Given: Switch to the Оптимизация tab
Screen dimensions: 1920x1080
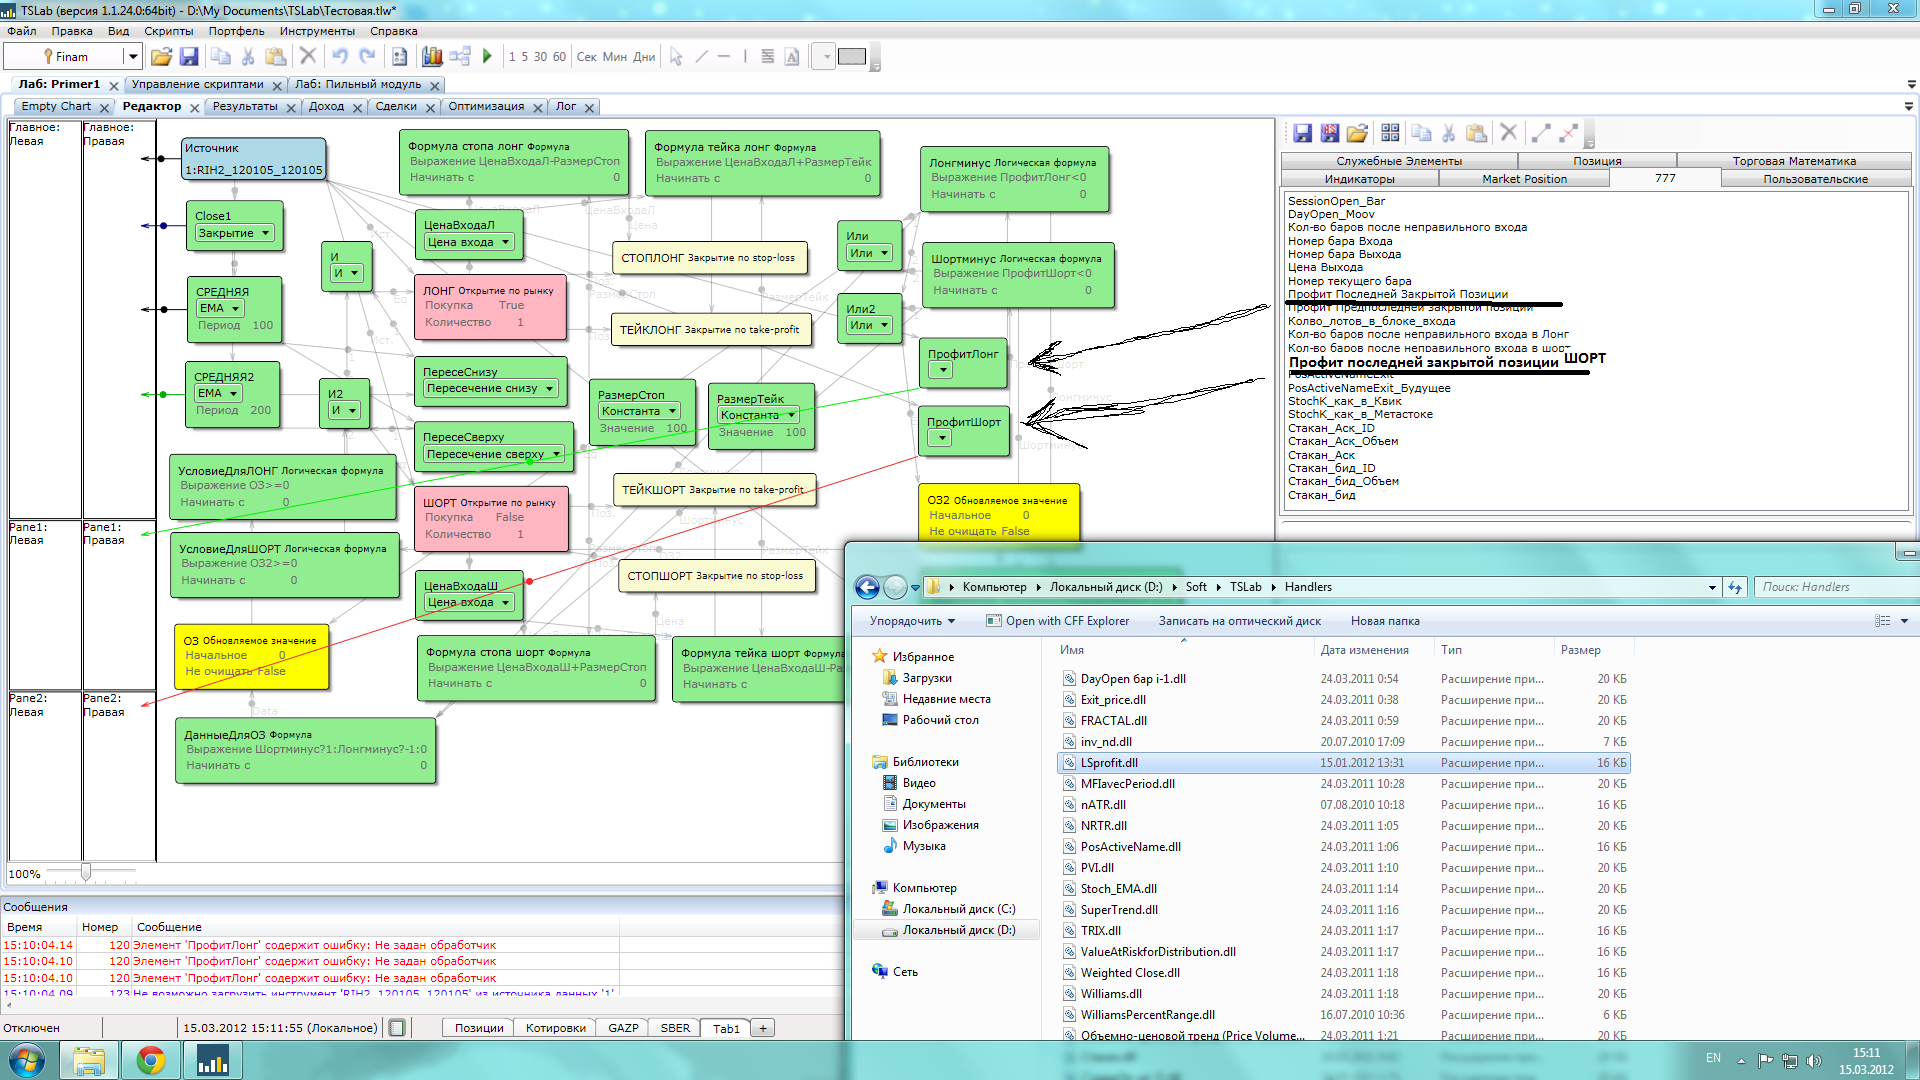Looking at the screenshot, I should [x=486, y=107].
